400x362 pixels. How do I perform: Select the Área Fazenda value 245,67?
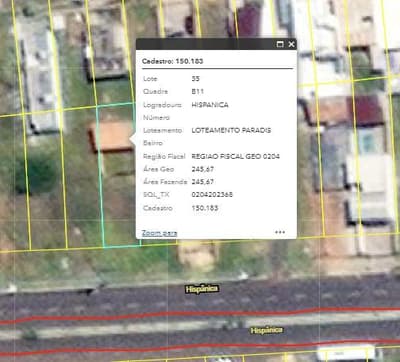203,182
